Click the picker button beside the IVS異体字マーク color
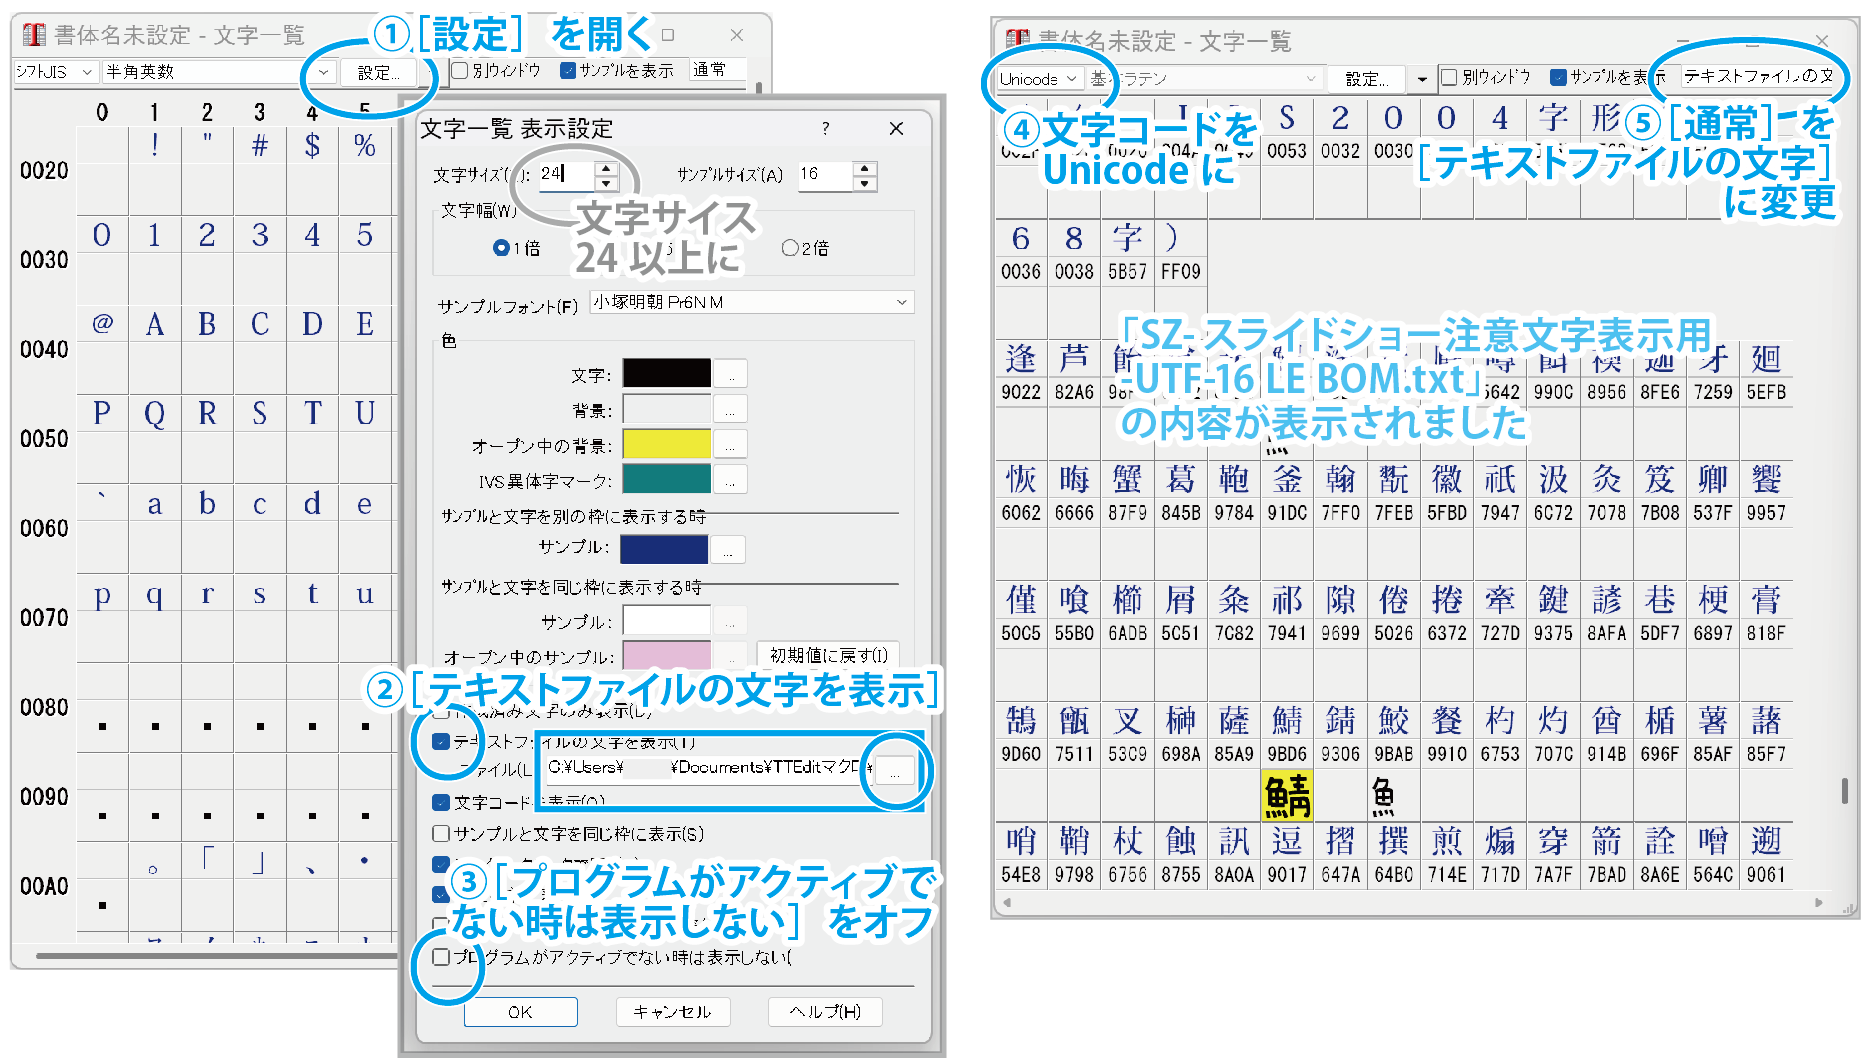The image size is (1874, 1063). 731,480
